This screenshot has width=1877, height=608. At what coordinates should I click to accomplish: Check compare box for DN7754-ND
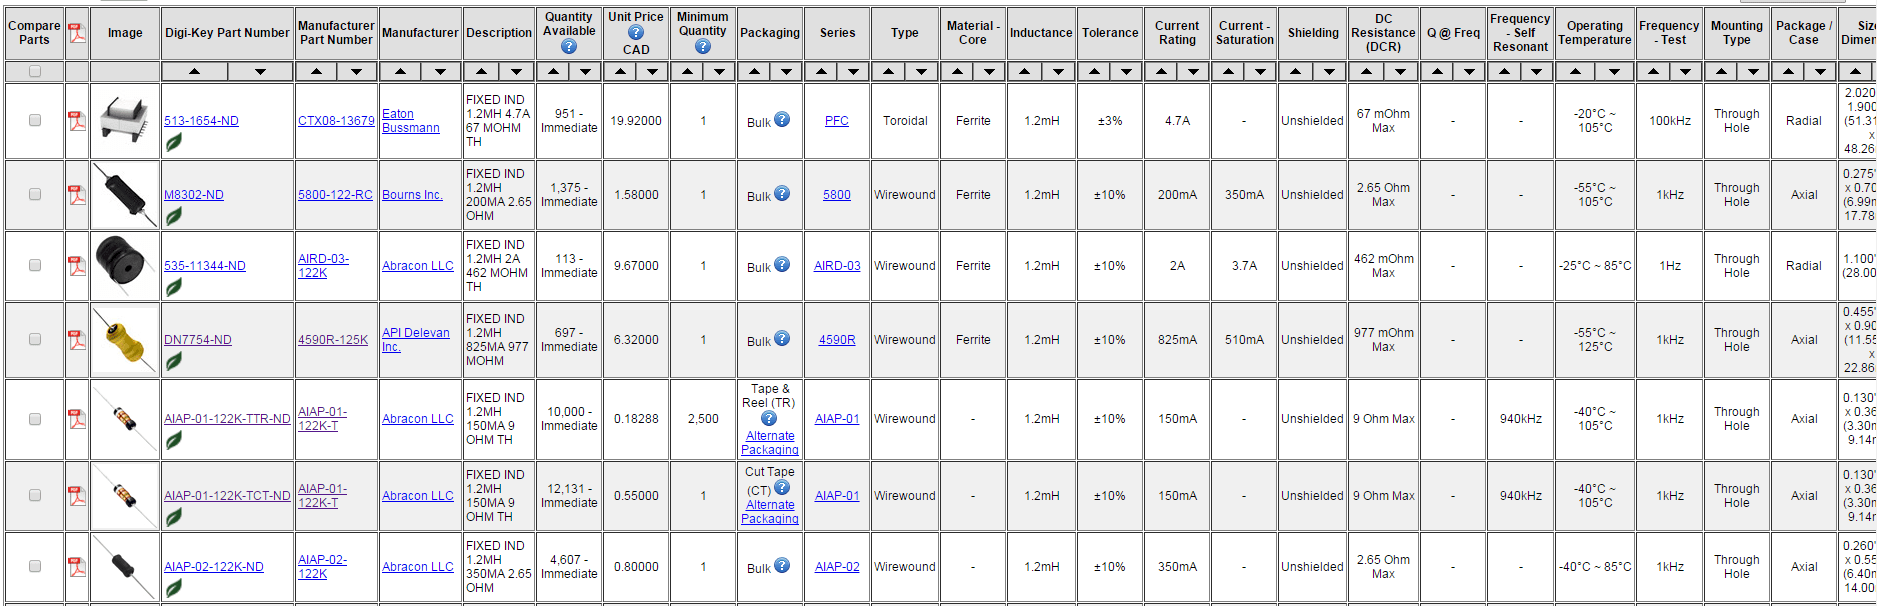(35, 339)
